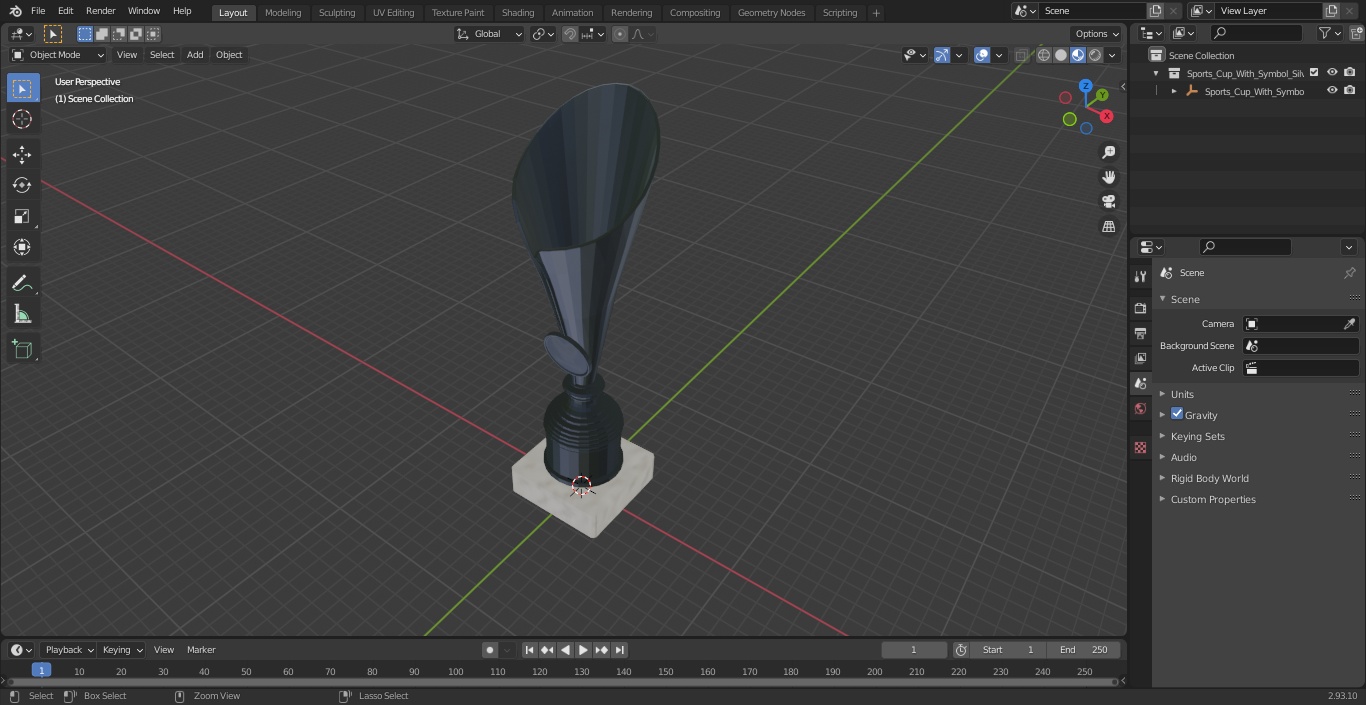Choose the Annotate pencil tool
The image size is (1366, 705).
(22, 284)
